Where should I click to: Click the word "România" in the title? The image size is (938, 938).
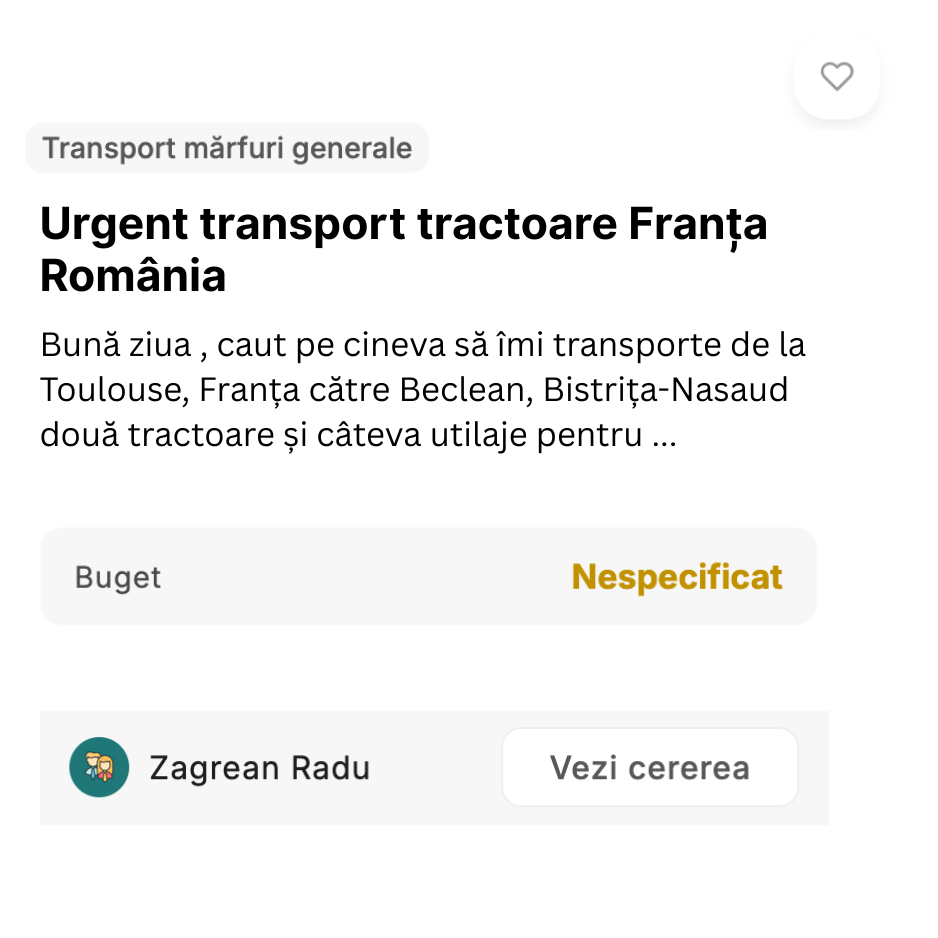pyautogui.click(x=133, y=276)
